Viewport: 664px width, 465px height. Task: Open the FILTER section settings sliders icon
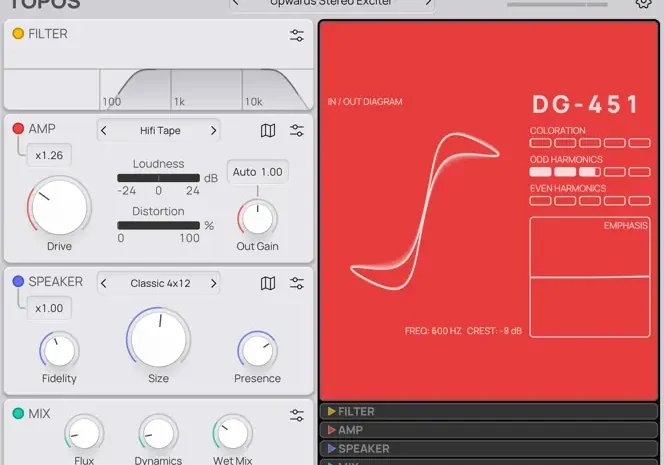[x=296, y=36]
